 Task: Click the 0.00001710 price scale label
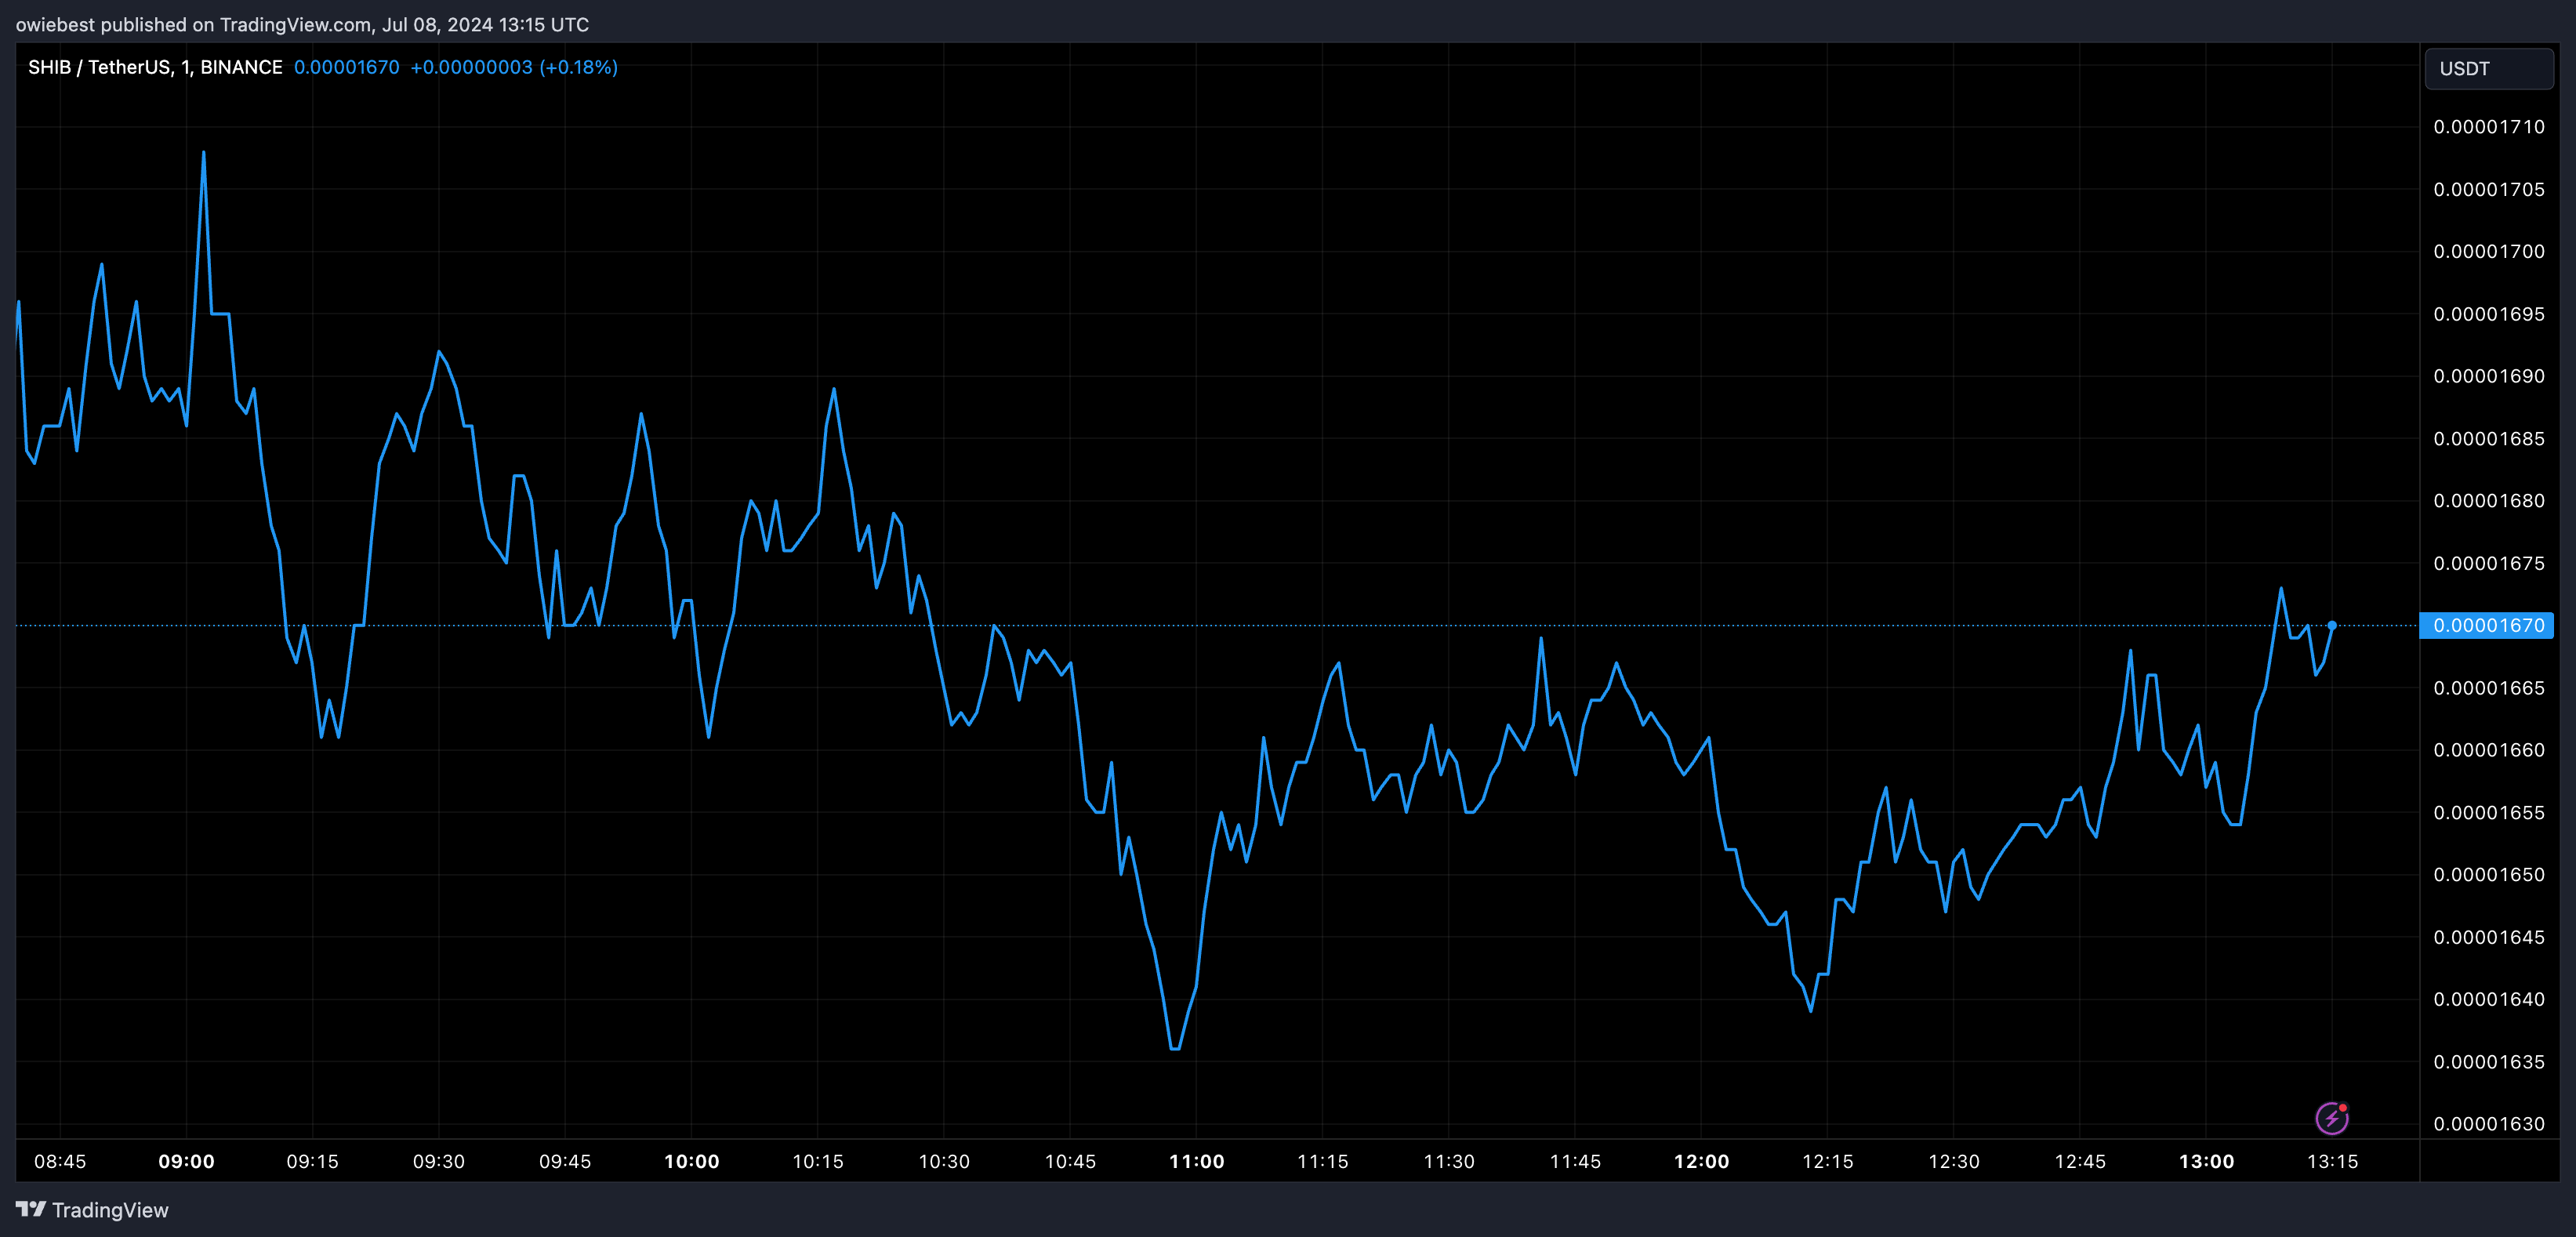[x=2488, y=127]
